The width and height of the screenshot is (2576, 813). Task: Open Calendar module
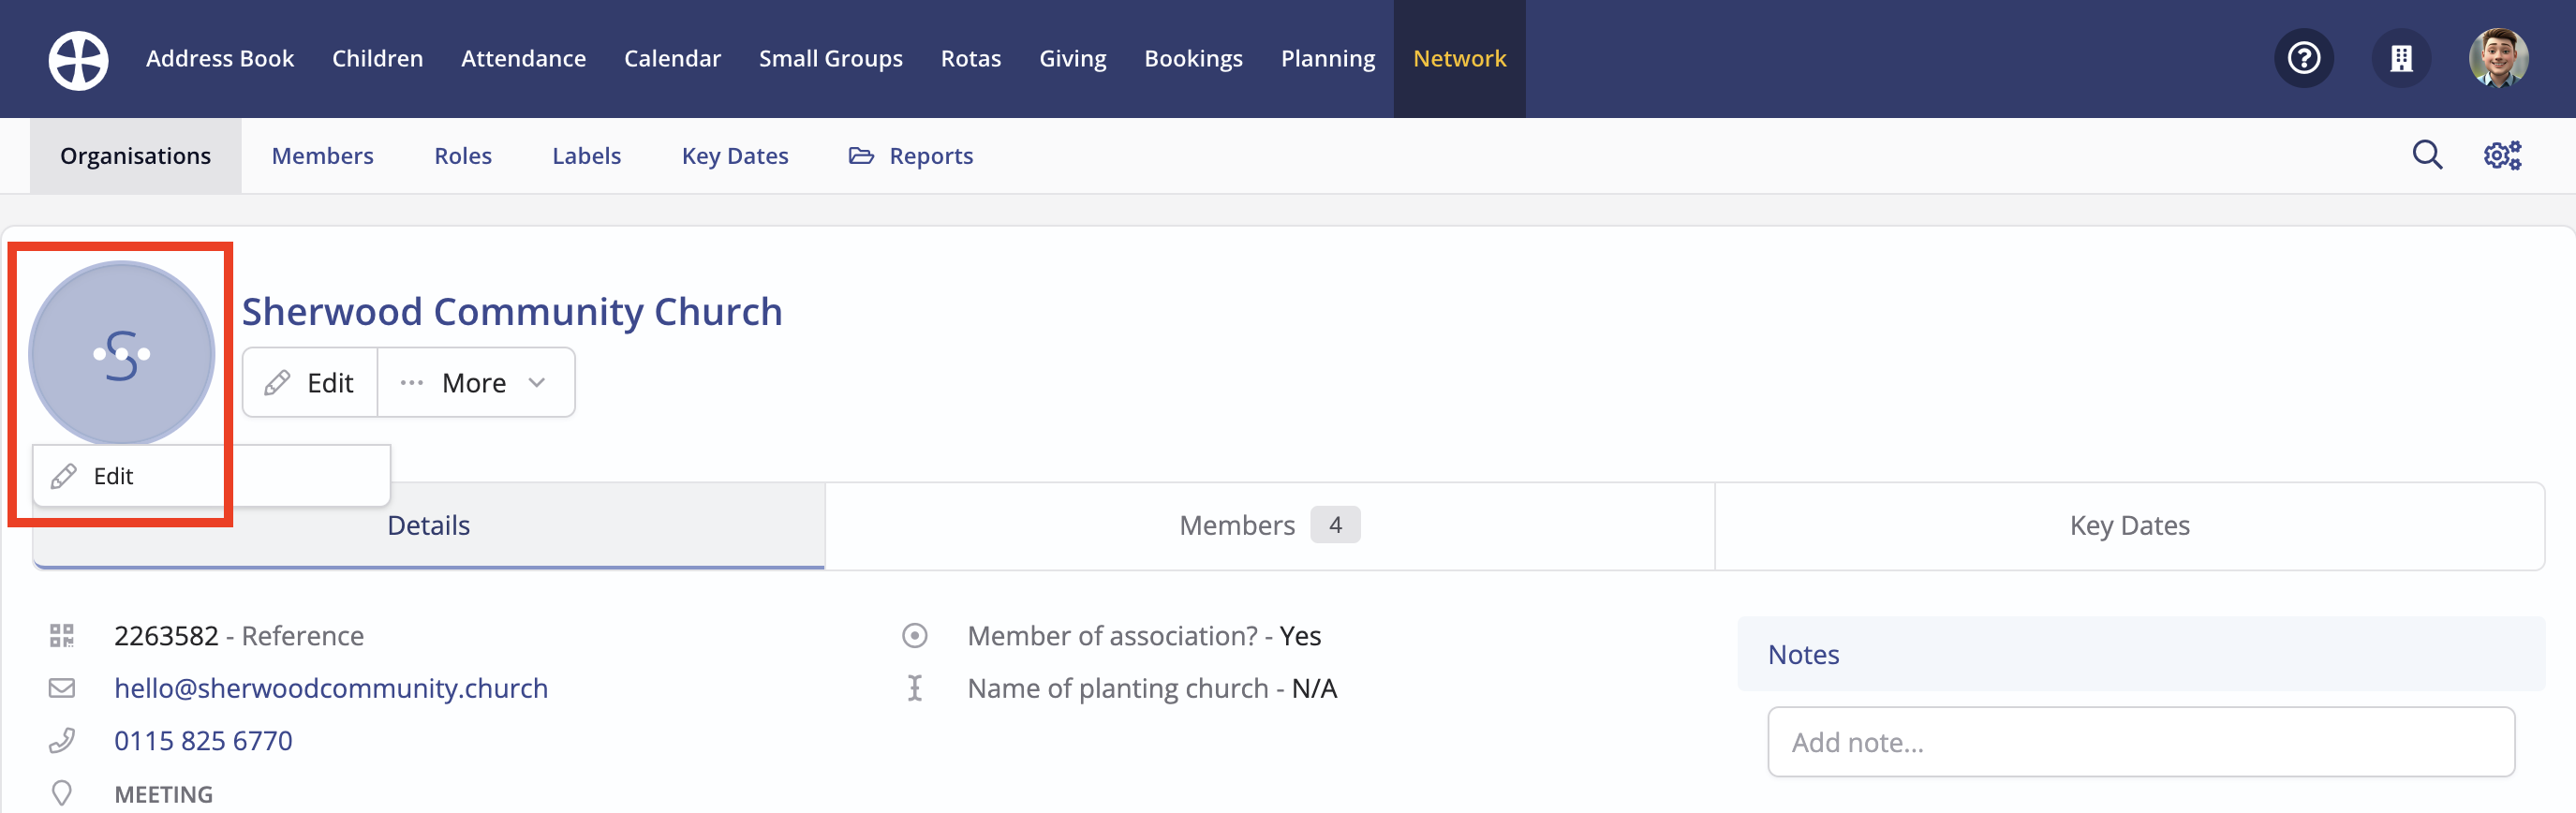click(x=672, y=58)
